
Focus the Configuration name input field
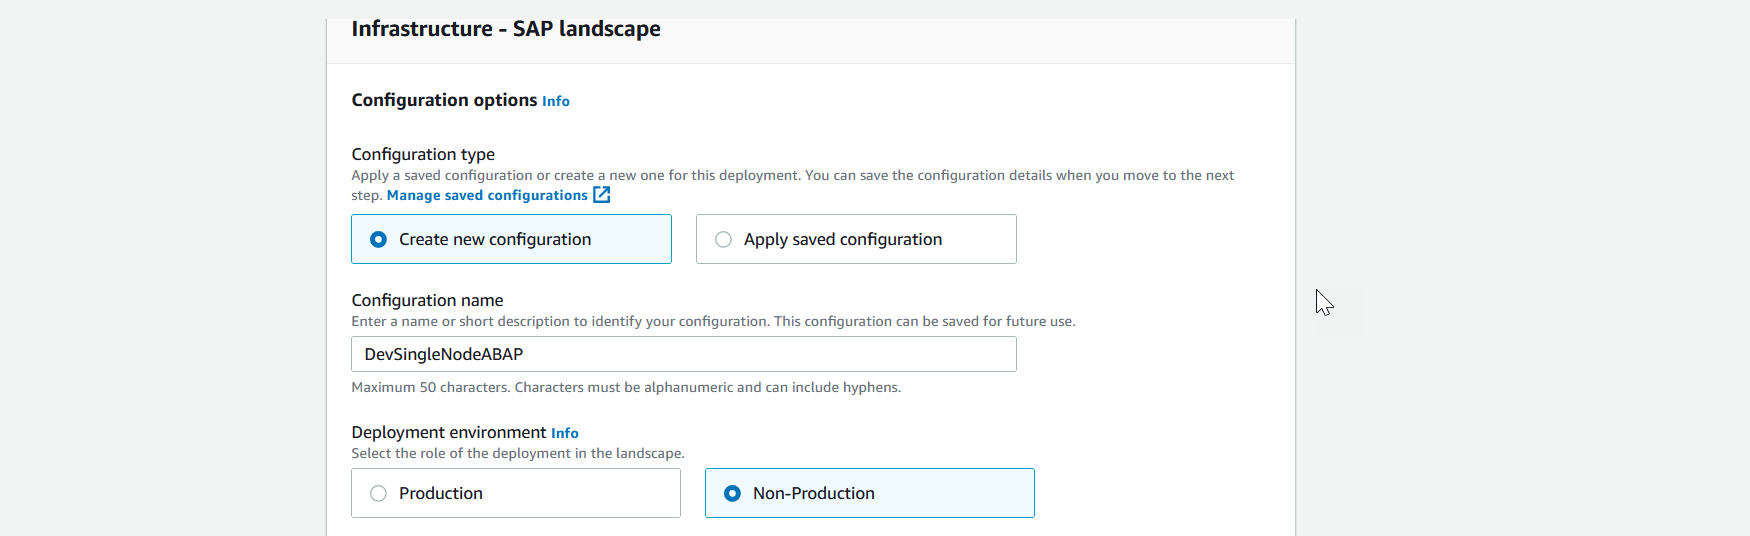683,355
